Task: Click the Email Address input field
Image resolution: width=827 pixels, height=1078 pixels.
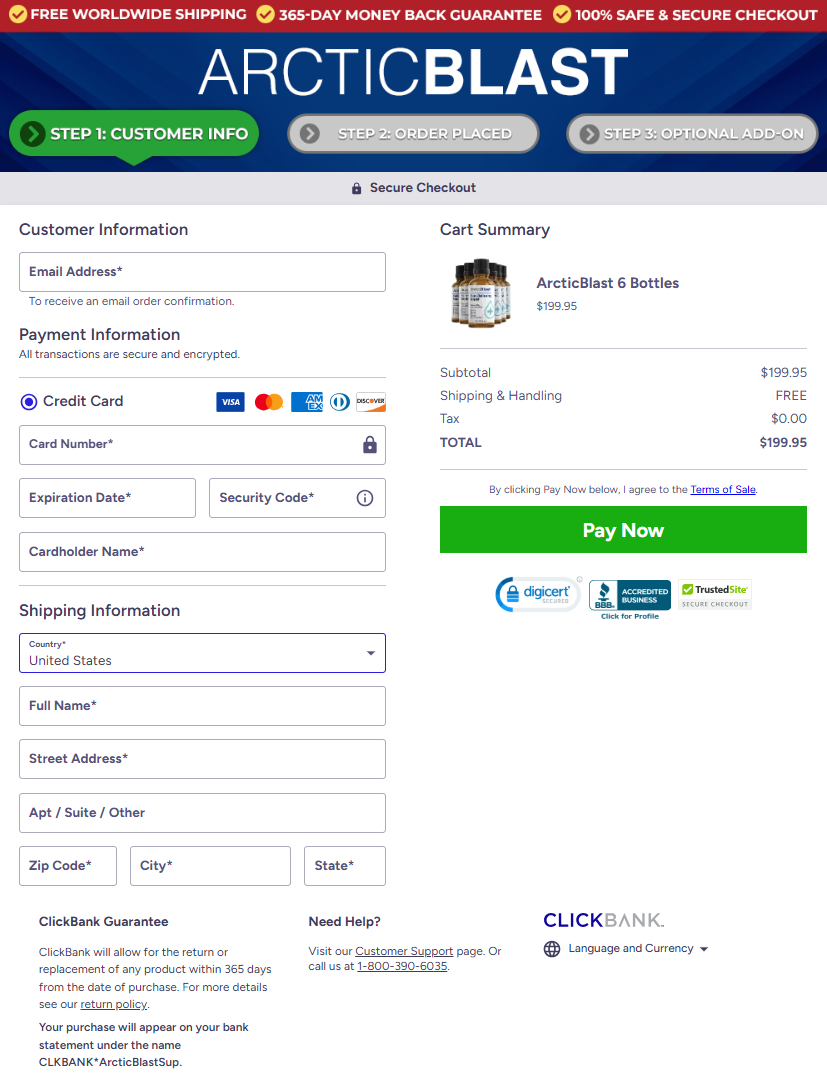Action: coord(202,272)
